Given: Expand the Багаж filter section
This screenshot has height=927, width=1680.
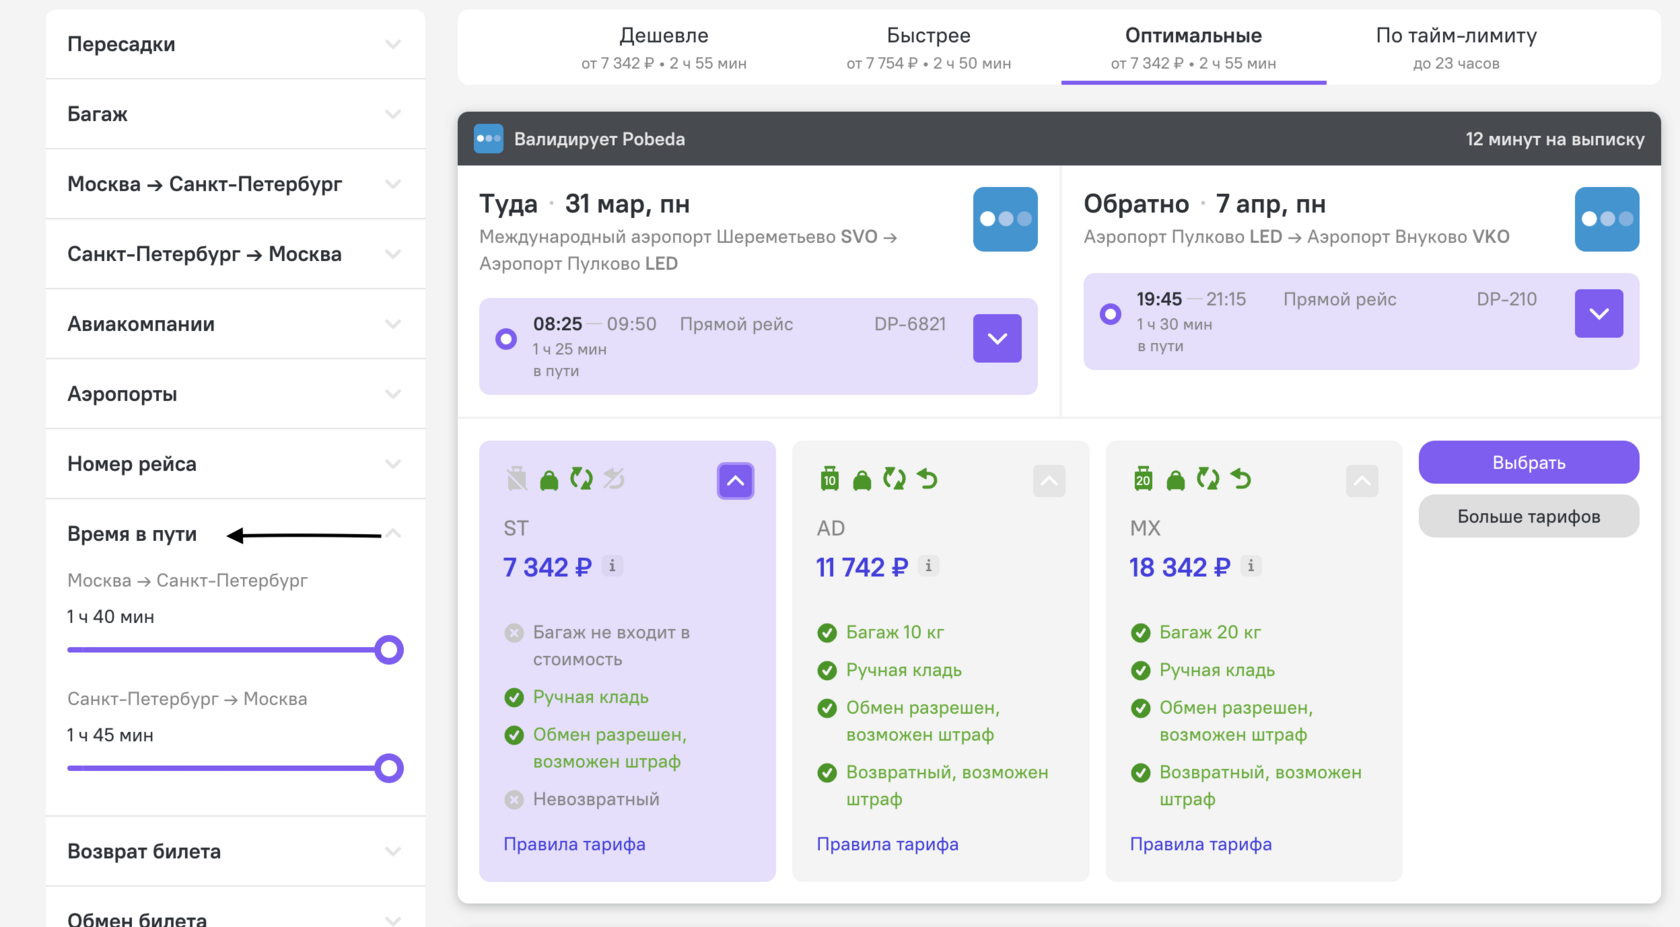Looking at the screenshot, I should point(235,114).
